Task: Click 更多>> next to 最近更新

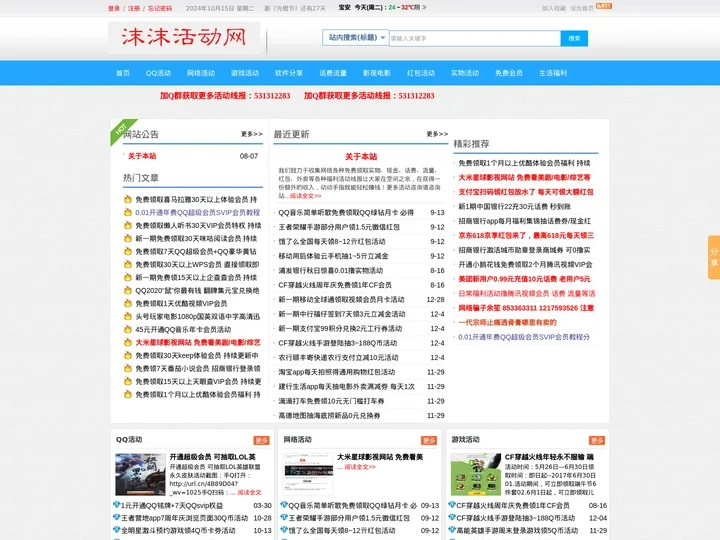Action: 437,134
